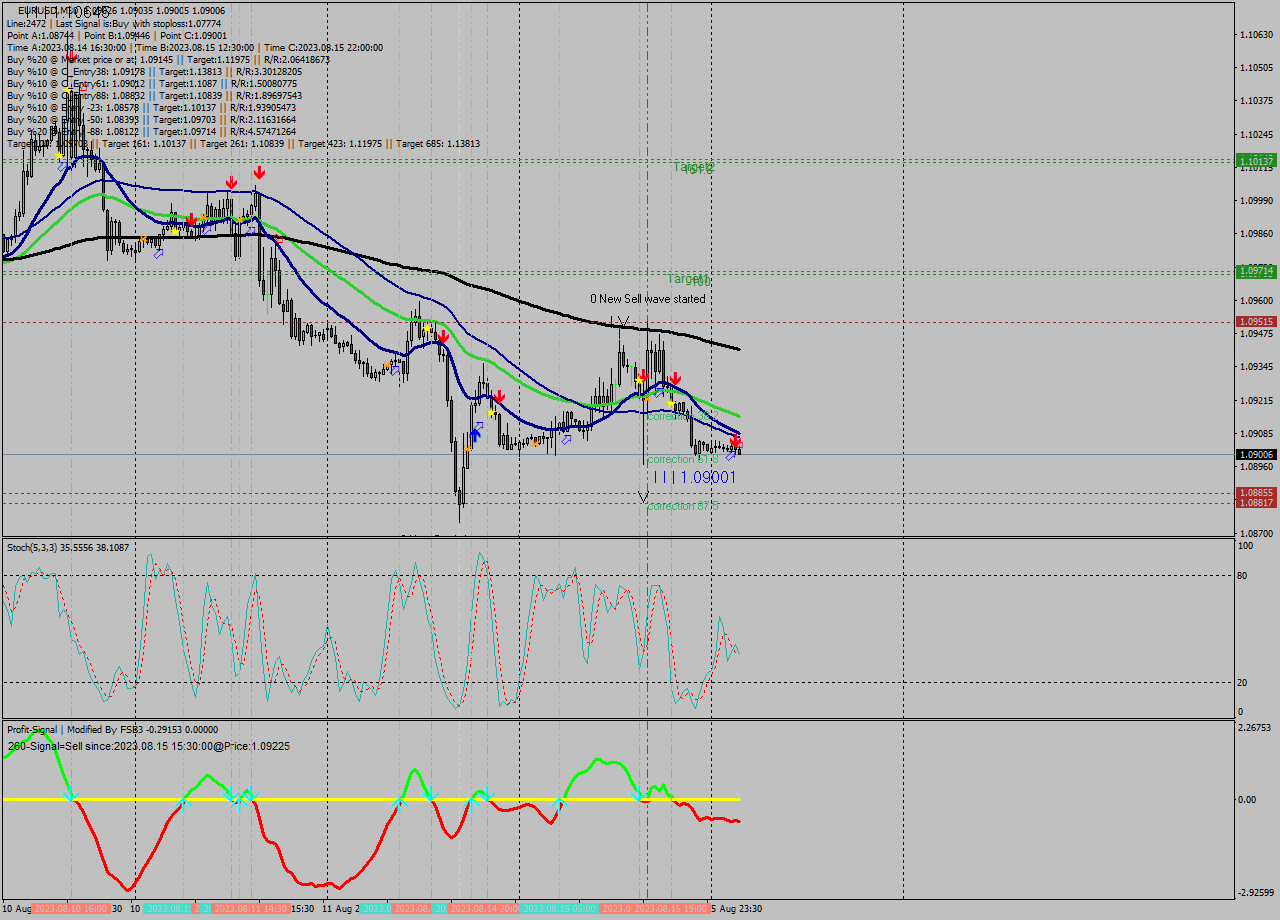Click the yellow zero-level line in the Profit-Signal panel
The image size is (1280, 920).
click(300, 799)
